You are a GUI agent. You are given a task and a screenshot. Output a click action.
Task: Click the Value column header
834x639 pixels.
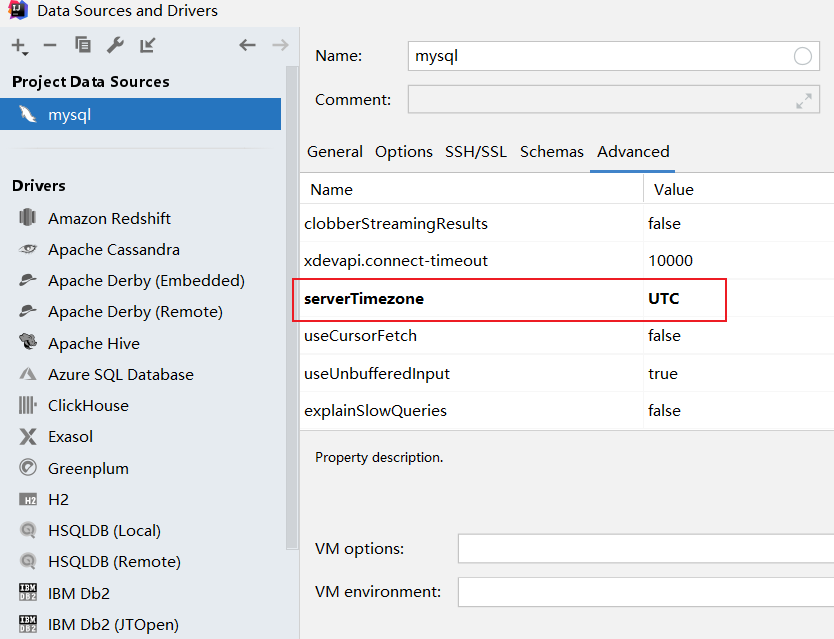pyautogui.click(x=673, y=190)
